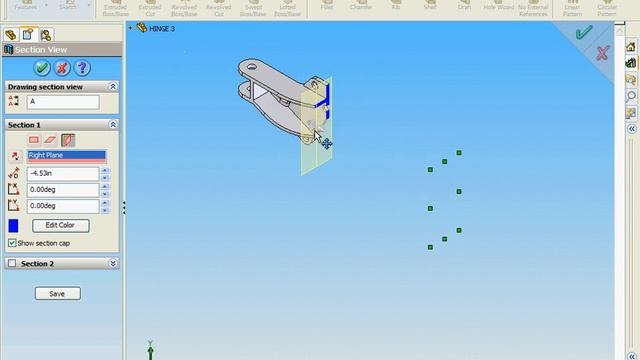Open File Explorer task pane icon
Viewport: 640px width, 360px height.
coord(631,79)
